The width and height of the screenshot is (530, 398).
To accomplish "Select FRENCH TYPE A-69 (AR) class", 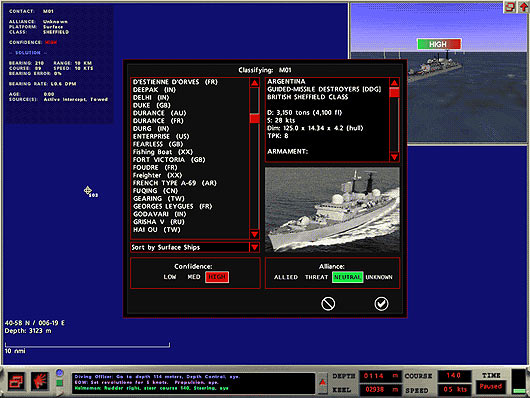I will click(174, 183).
